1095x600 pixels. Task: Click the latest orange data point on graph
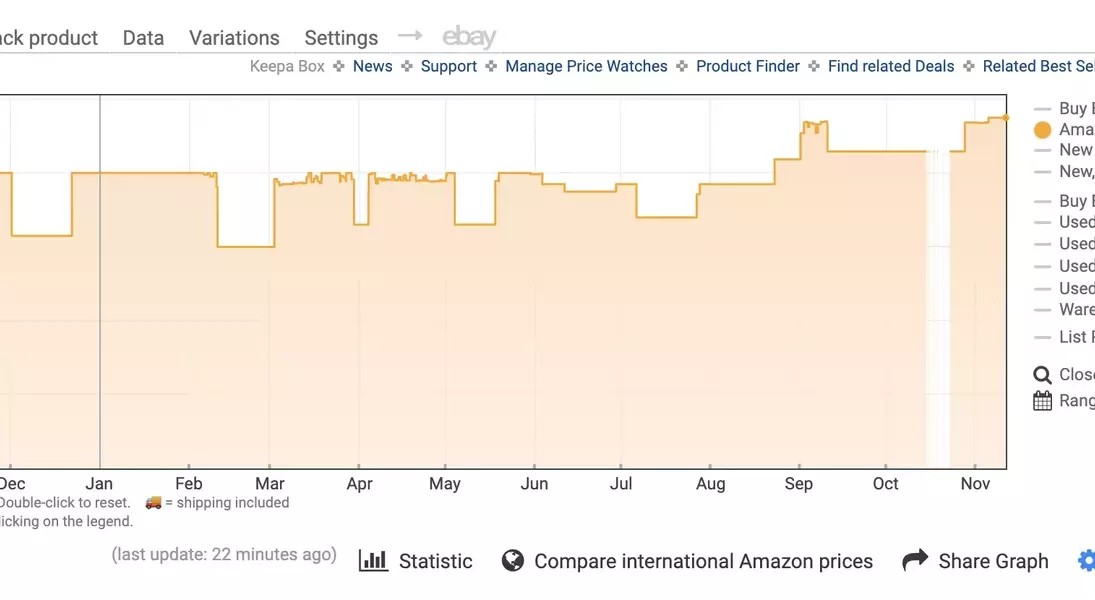tap(1006, 118)
